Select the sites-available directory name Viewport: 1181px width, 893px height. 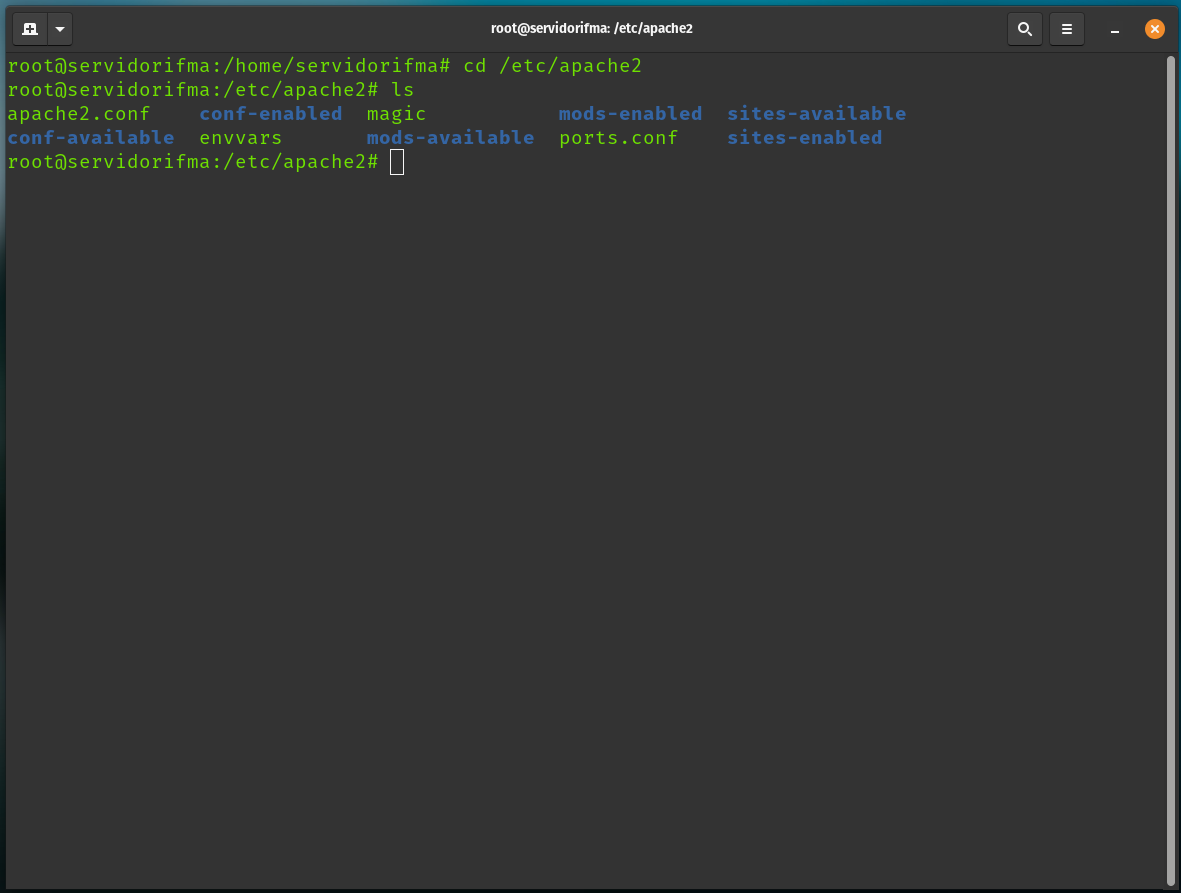[x=816, y=114]
